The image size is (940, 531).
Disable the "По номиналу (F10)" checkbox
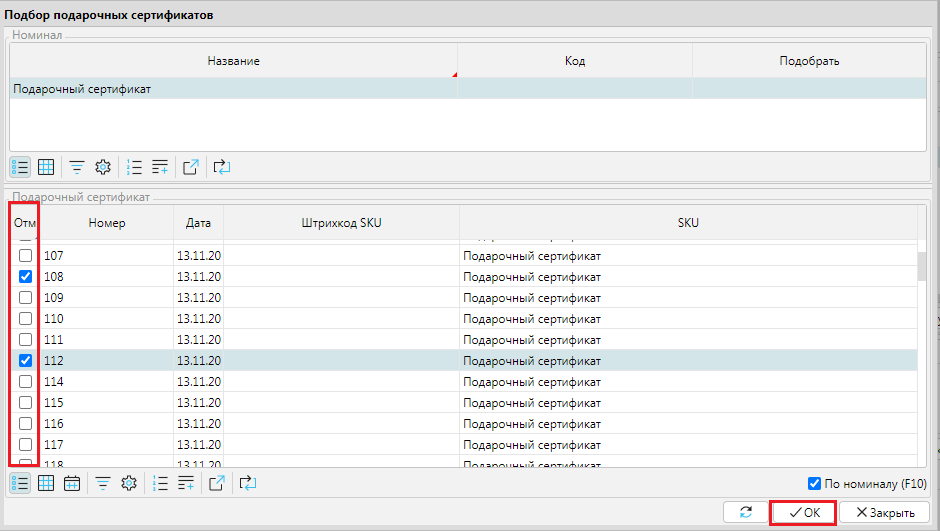coord(814,484)
